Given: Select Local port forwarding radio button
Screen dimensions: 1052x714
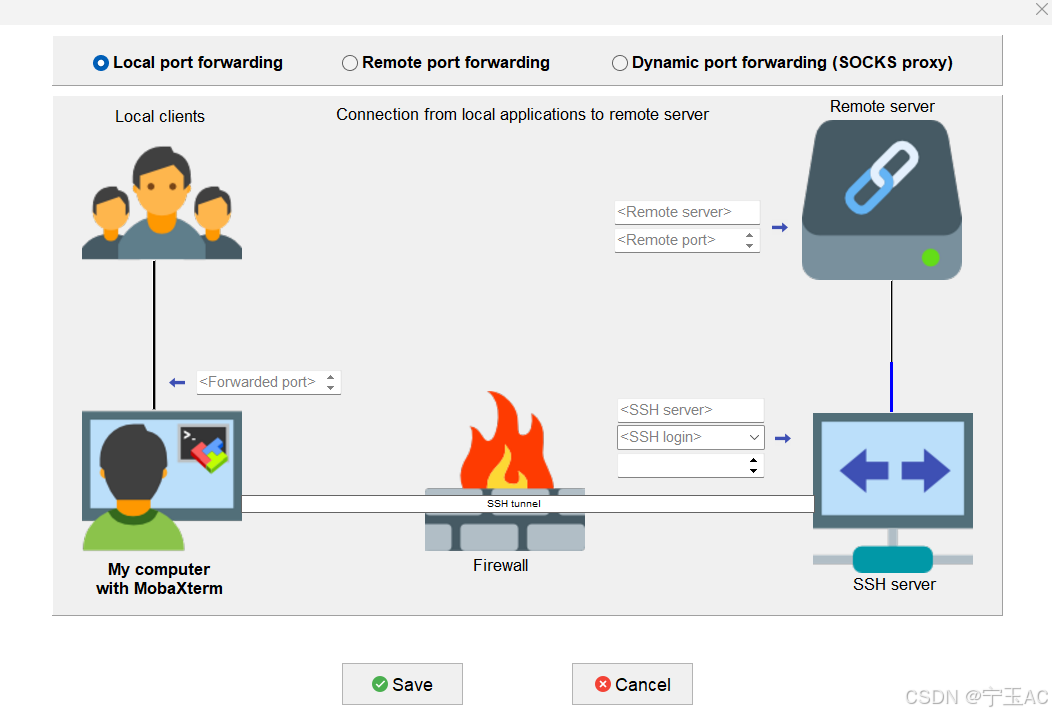Looking at the screenshot, I should pyautogui.click(x=101, y=63).
